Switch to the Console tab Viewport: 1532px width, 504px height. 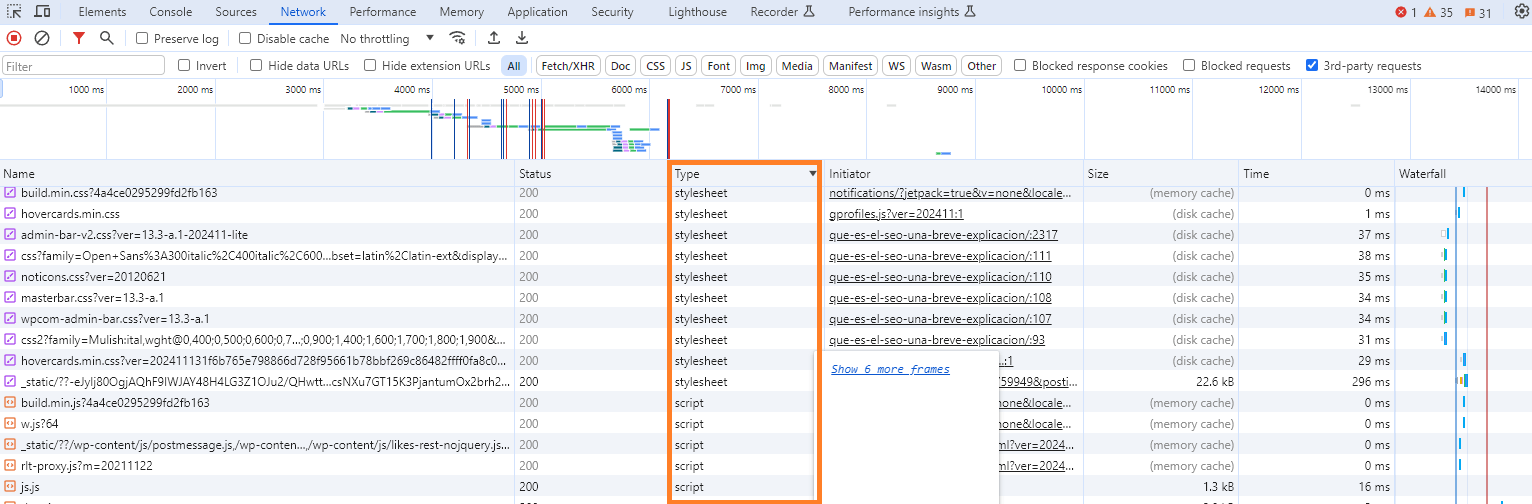[x=170, y=12]
